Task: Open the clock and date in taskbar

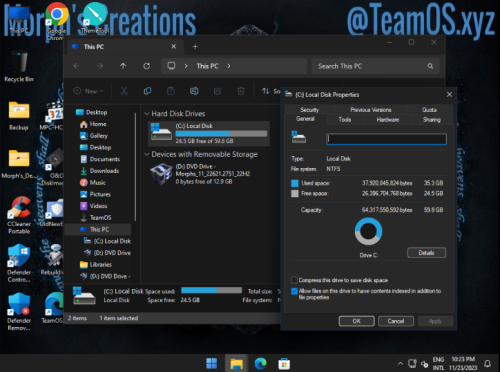Action: (463, 363)
